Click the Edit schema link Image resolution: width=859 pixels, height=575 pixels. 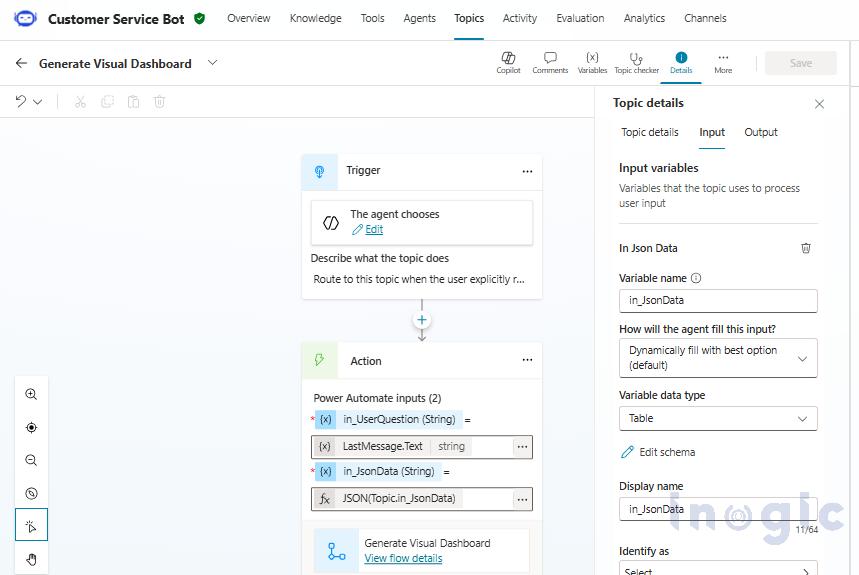[x=658, y=452]
